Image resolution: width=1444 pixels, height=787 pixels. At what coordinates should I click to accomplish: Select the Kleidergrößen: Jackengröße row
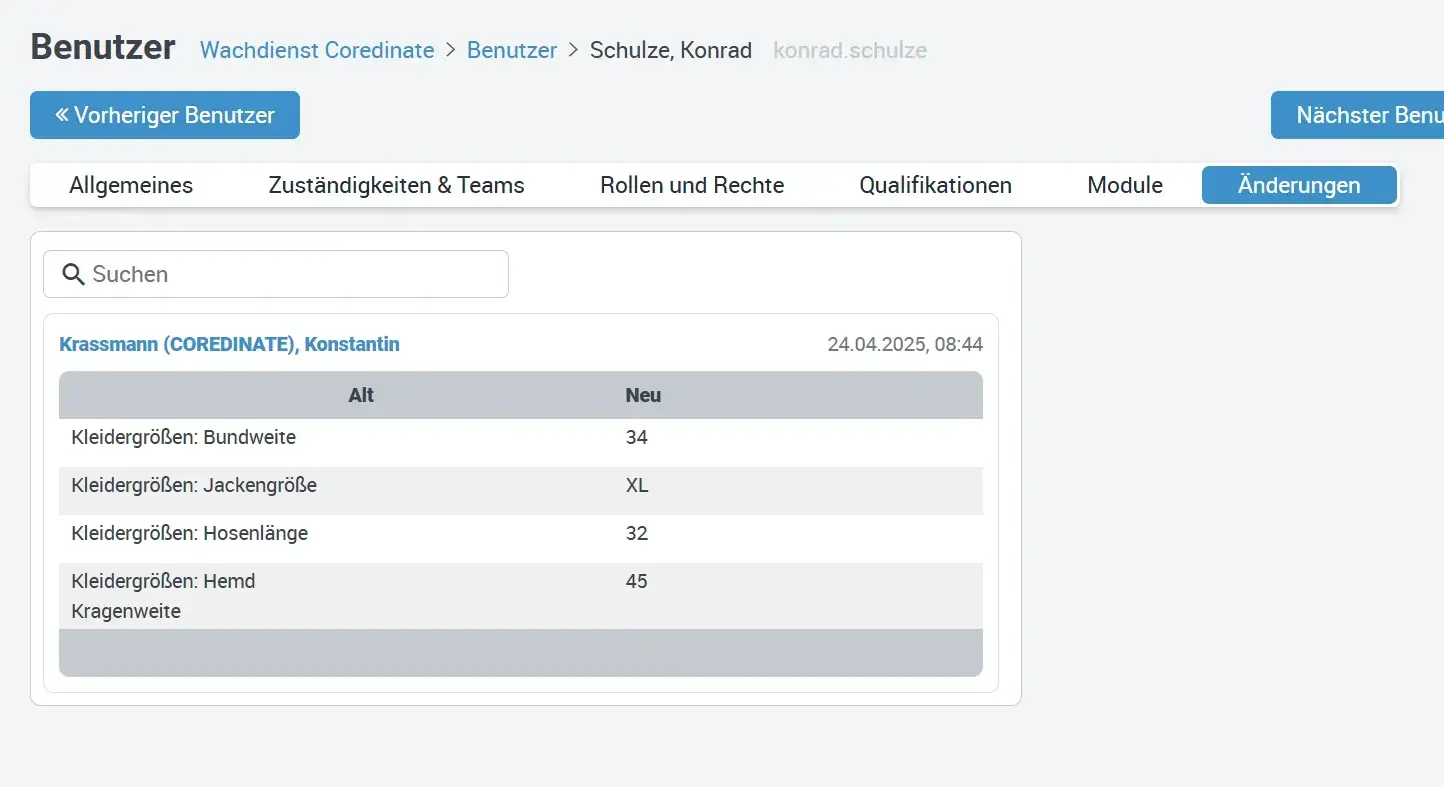coord(194,485)
